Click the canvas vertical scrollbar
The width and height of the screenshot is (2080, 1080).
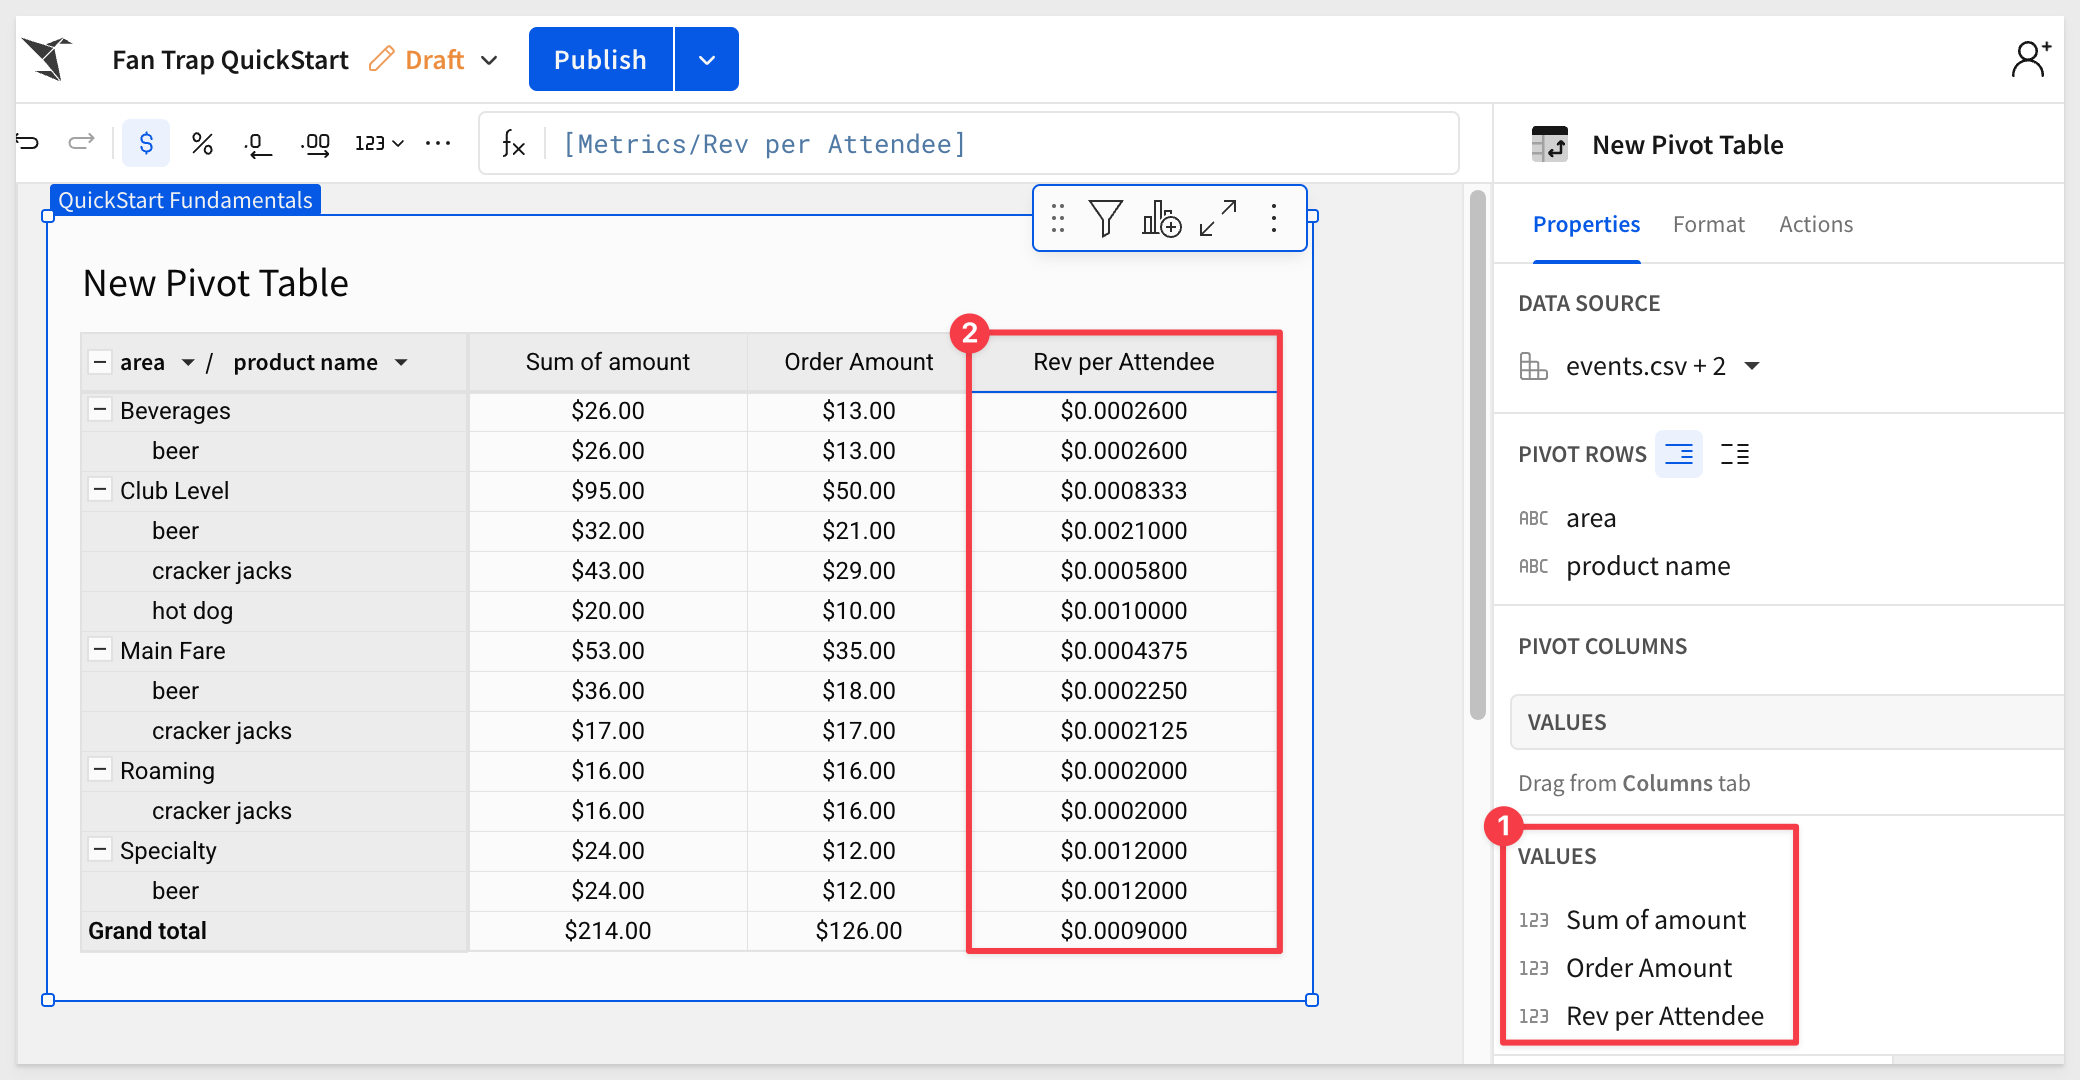click(1478, 455)
